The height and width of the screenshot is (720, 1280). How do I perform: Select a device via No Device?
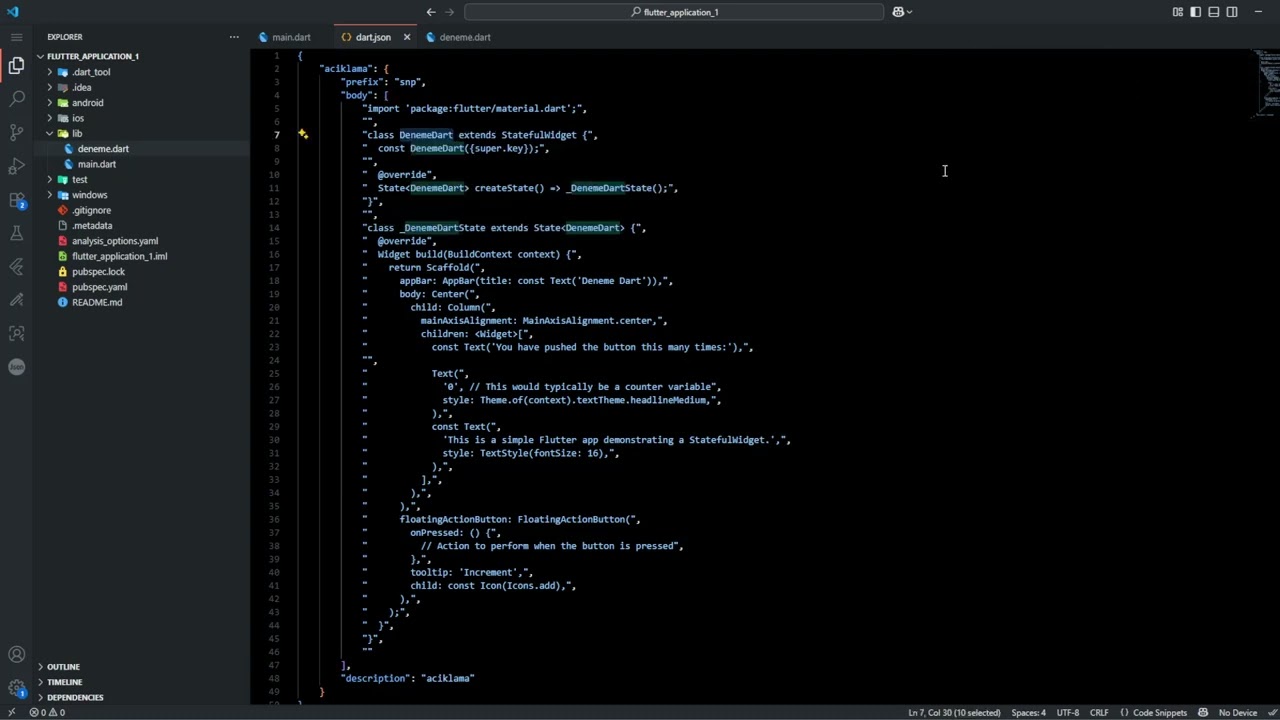coord(1237,712)
